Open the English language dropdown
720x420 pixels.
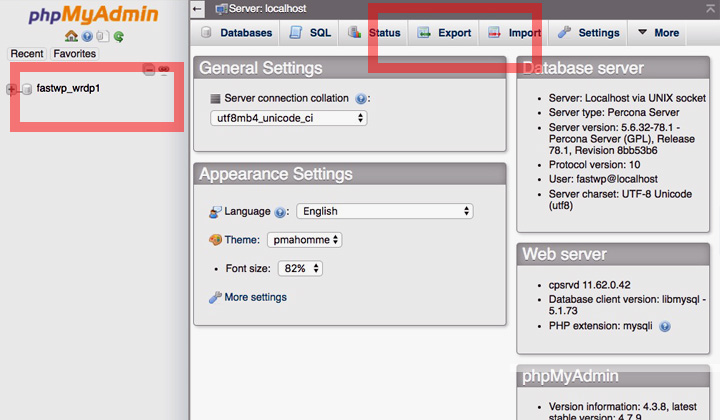point(385,211)
